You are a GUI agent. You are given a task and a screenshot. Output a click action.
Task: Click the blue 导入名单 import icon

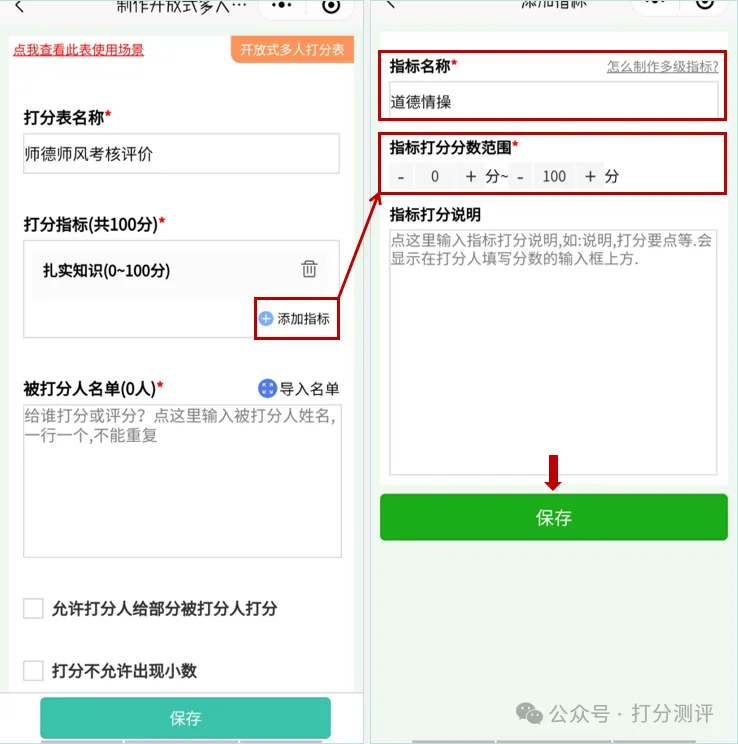click(x=267, y=388)
